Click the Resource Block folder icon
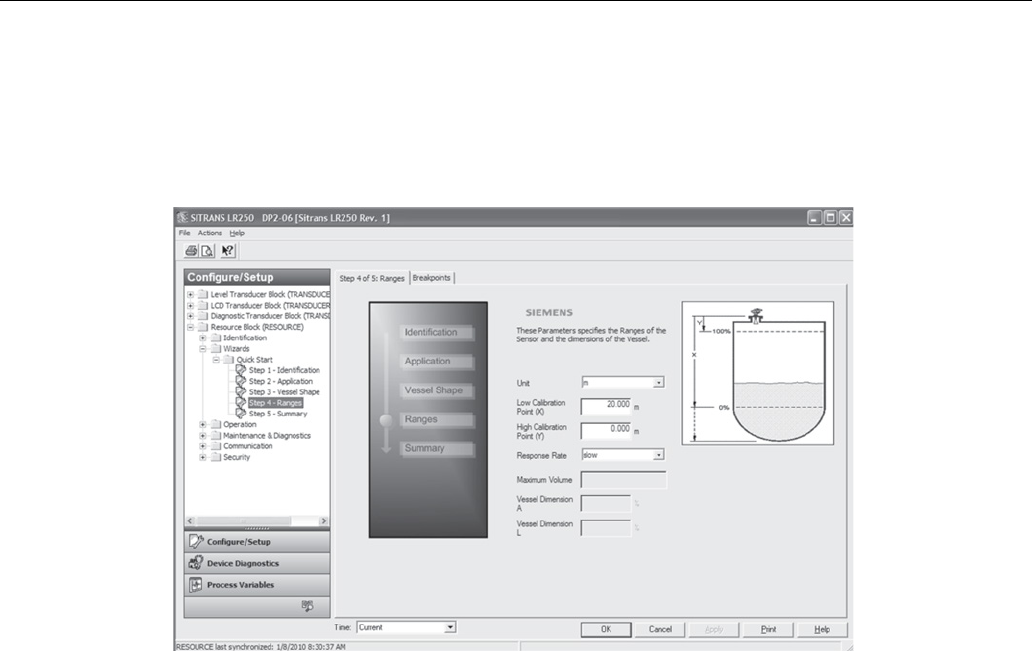The width and height of the screenshot is (1032, 651). [203, 327]
